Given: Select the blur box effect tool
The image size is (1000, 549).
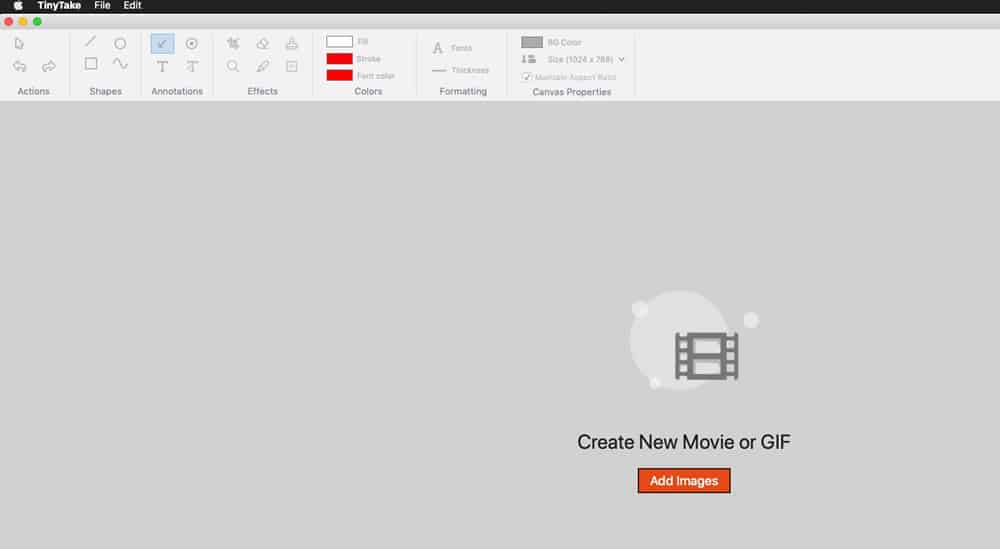Looking at the screenshot, I should (x=291, y=66).
